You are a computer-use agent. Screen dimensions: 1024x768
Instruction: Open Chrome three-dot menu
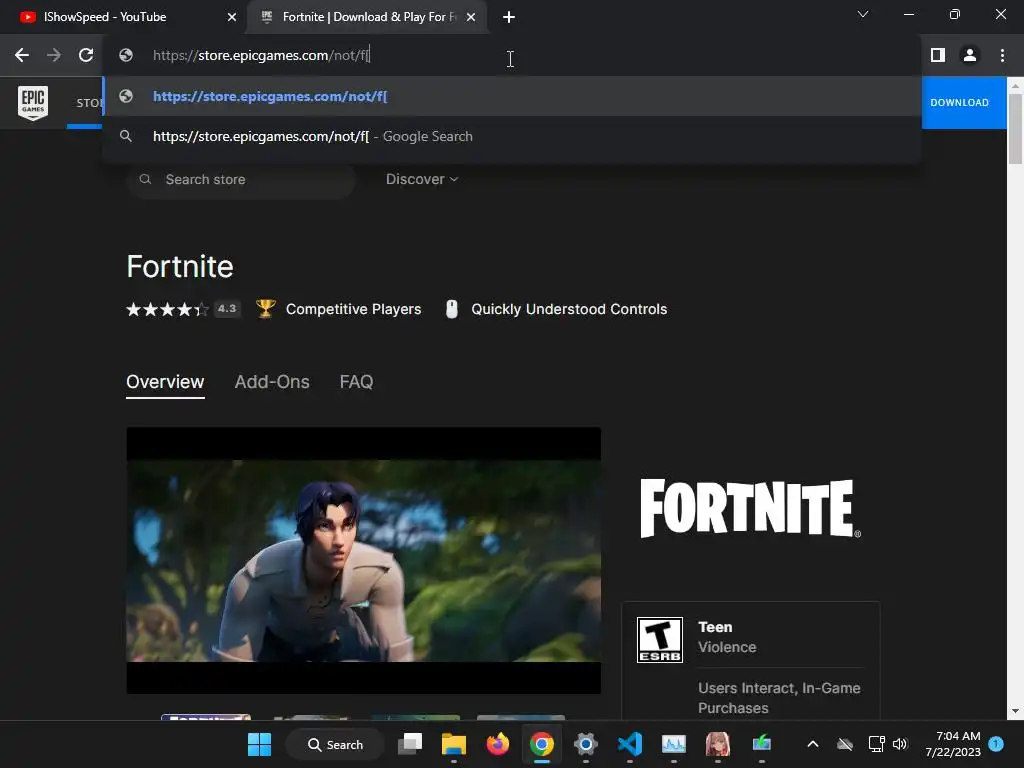click(1002, 56)
